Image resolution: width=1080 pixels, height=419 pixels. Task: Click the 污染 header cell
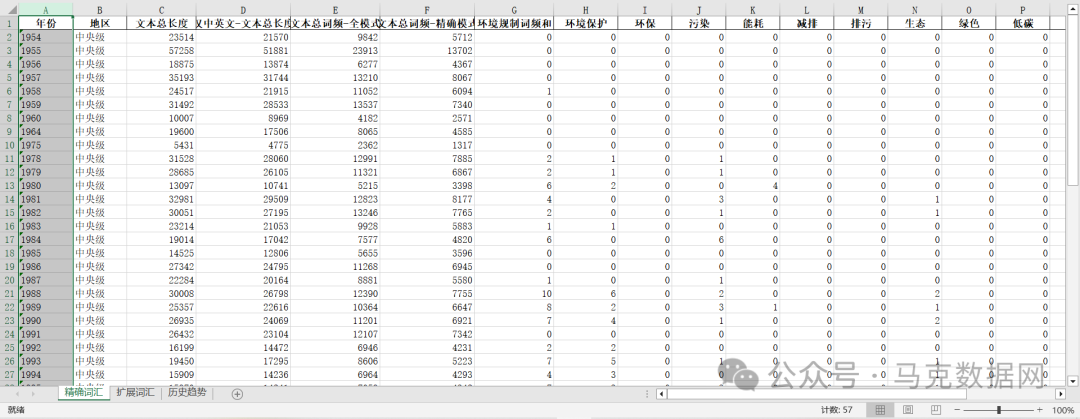[698, 23]
